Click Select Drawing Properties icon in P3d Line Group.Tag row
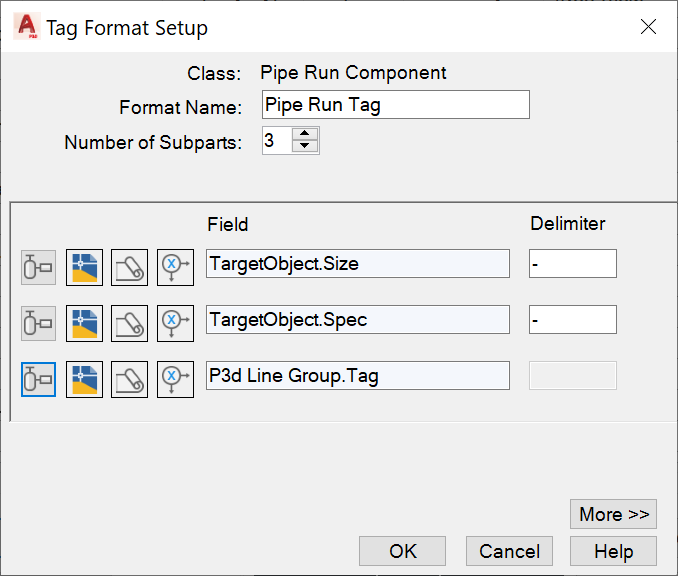The image size is (678, 576). tap(84, 379)
